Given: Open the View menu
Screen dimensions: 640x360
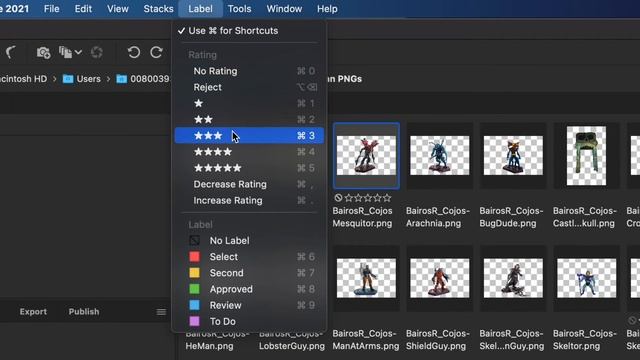Looking at the screenshot, I should pos(118,9).
